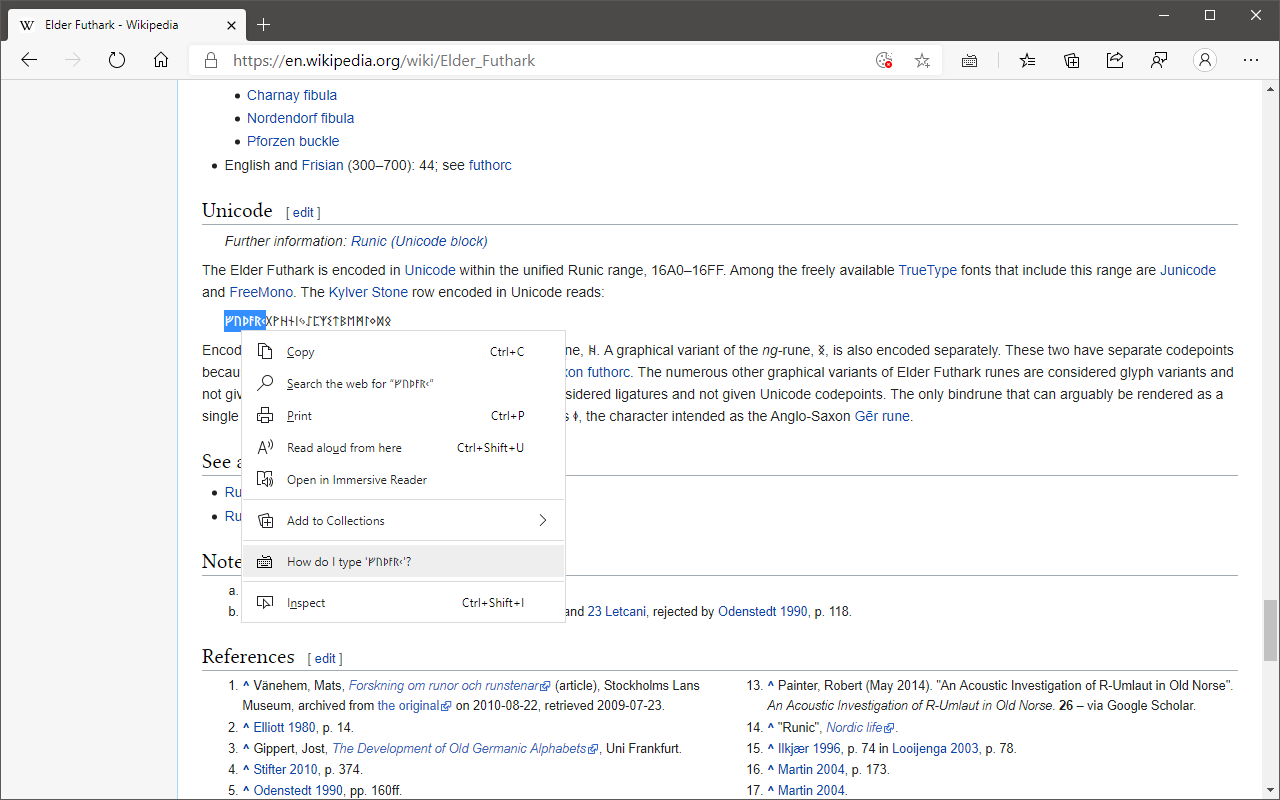Open the Nordic life link
1280x800 pixels.
click(860, 728)
